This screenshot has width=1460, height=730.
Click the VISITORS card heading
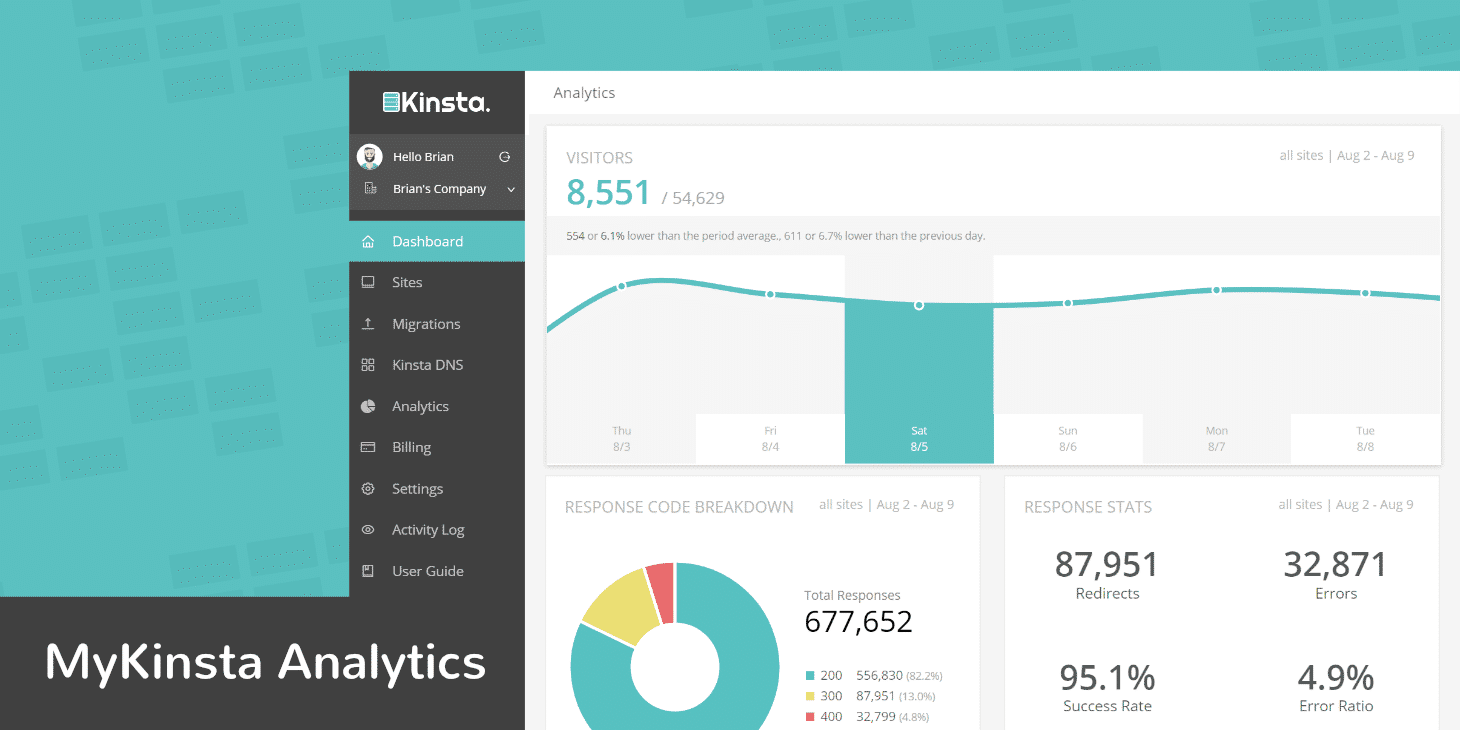pyautogui.click(x=599, y=158)
